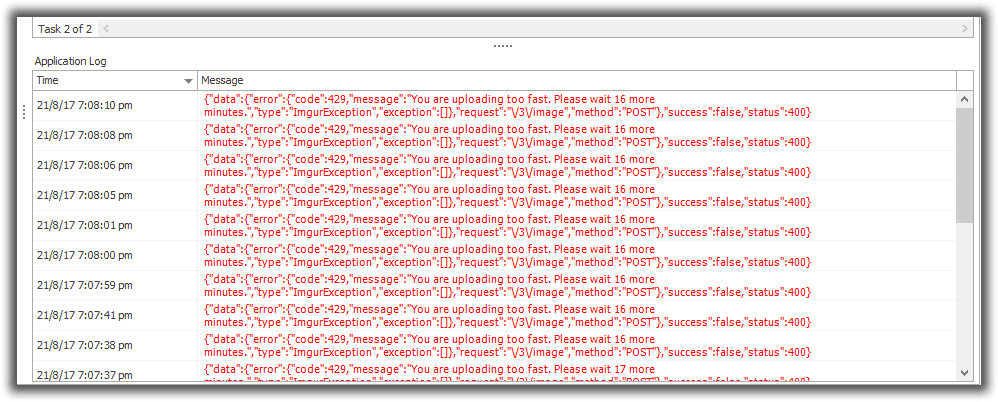998x402 pixels.
Task: Click the Message column header
Action: [577, 81]
